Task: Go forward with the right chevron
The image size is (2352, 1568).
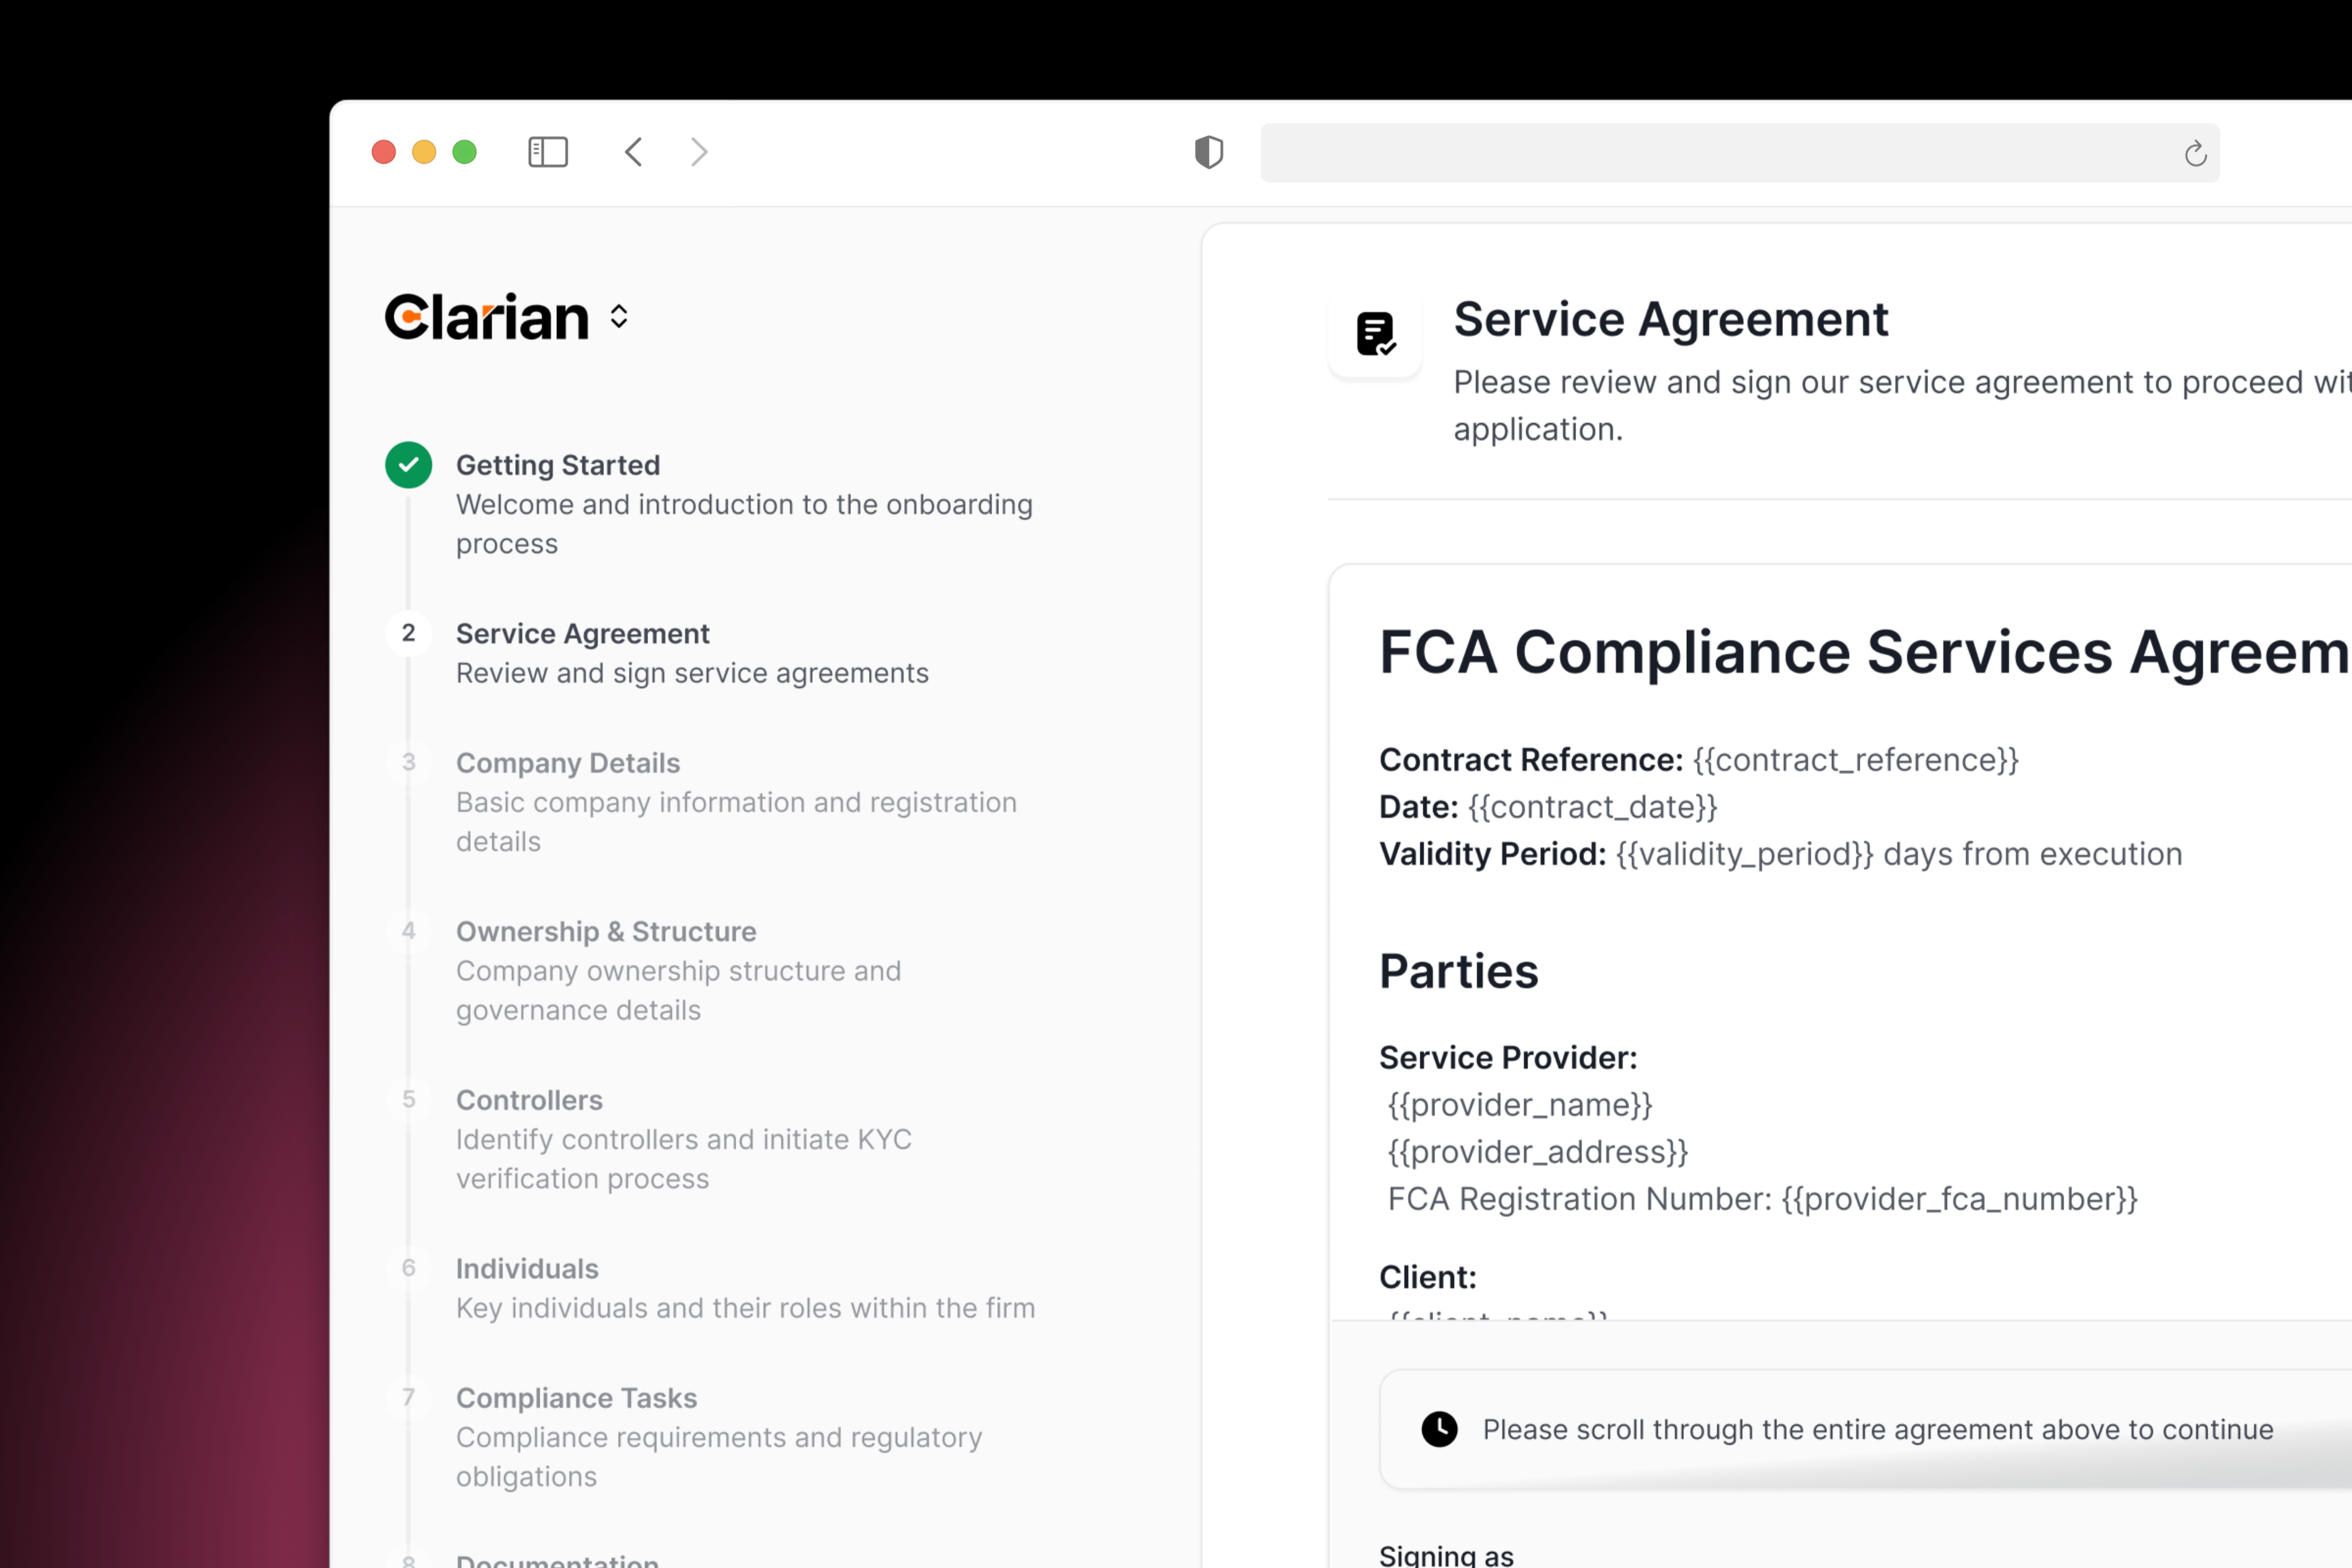Action: click(x=699, y=152)
